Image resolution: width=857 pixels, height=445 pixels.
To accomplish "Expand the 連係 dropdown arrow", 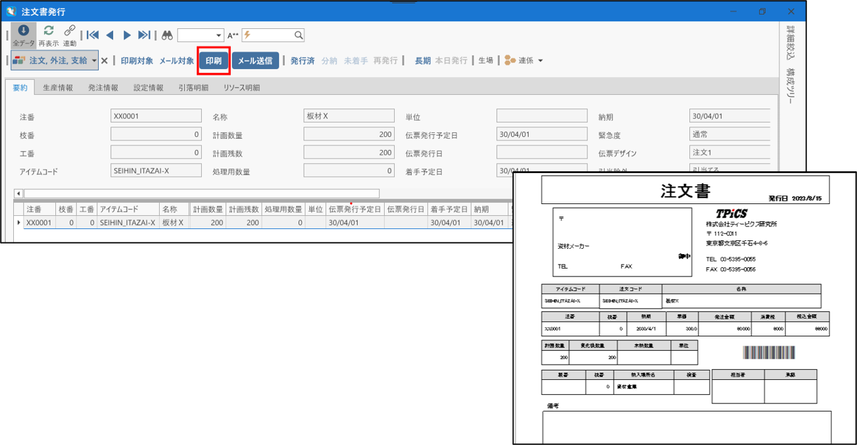I will point(541,61).
